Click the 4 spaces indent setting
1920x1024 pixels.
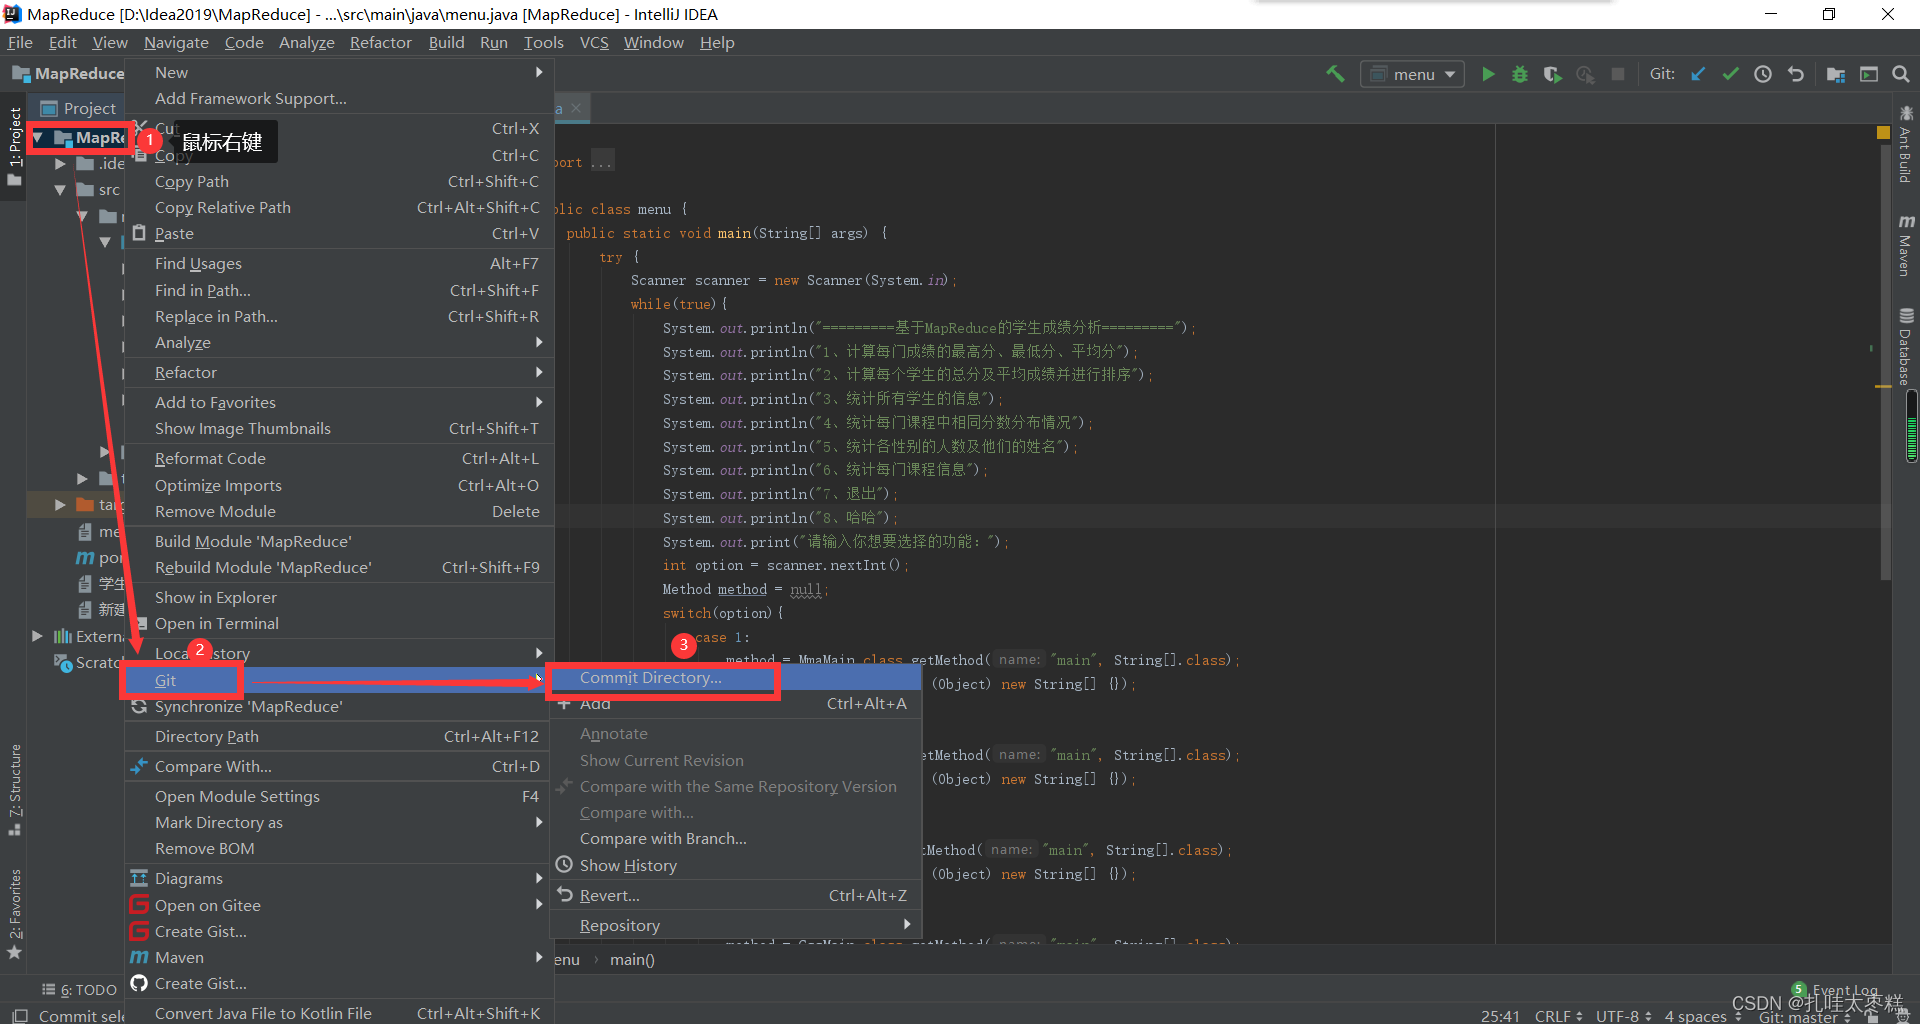click(1702, 1016)
